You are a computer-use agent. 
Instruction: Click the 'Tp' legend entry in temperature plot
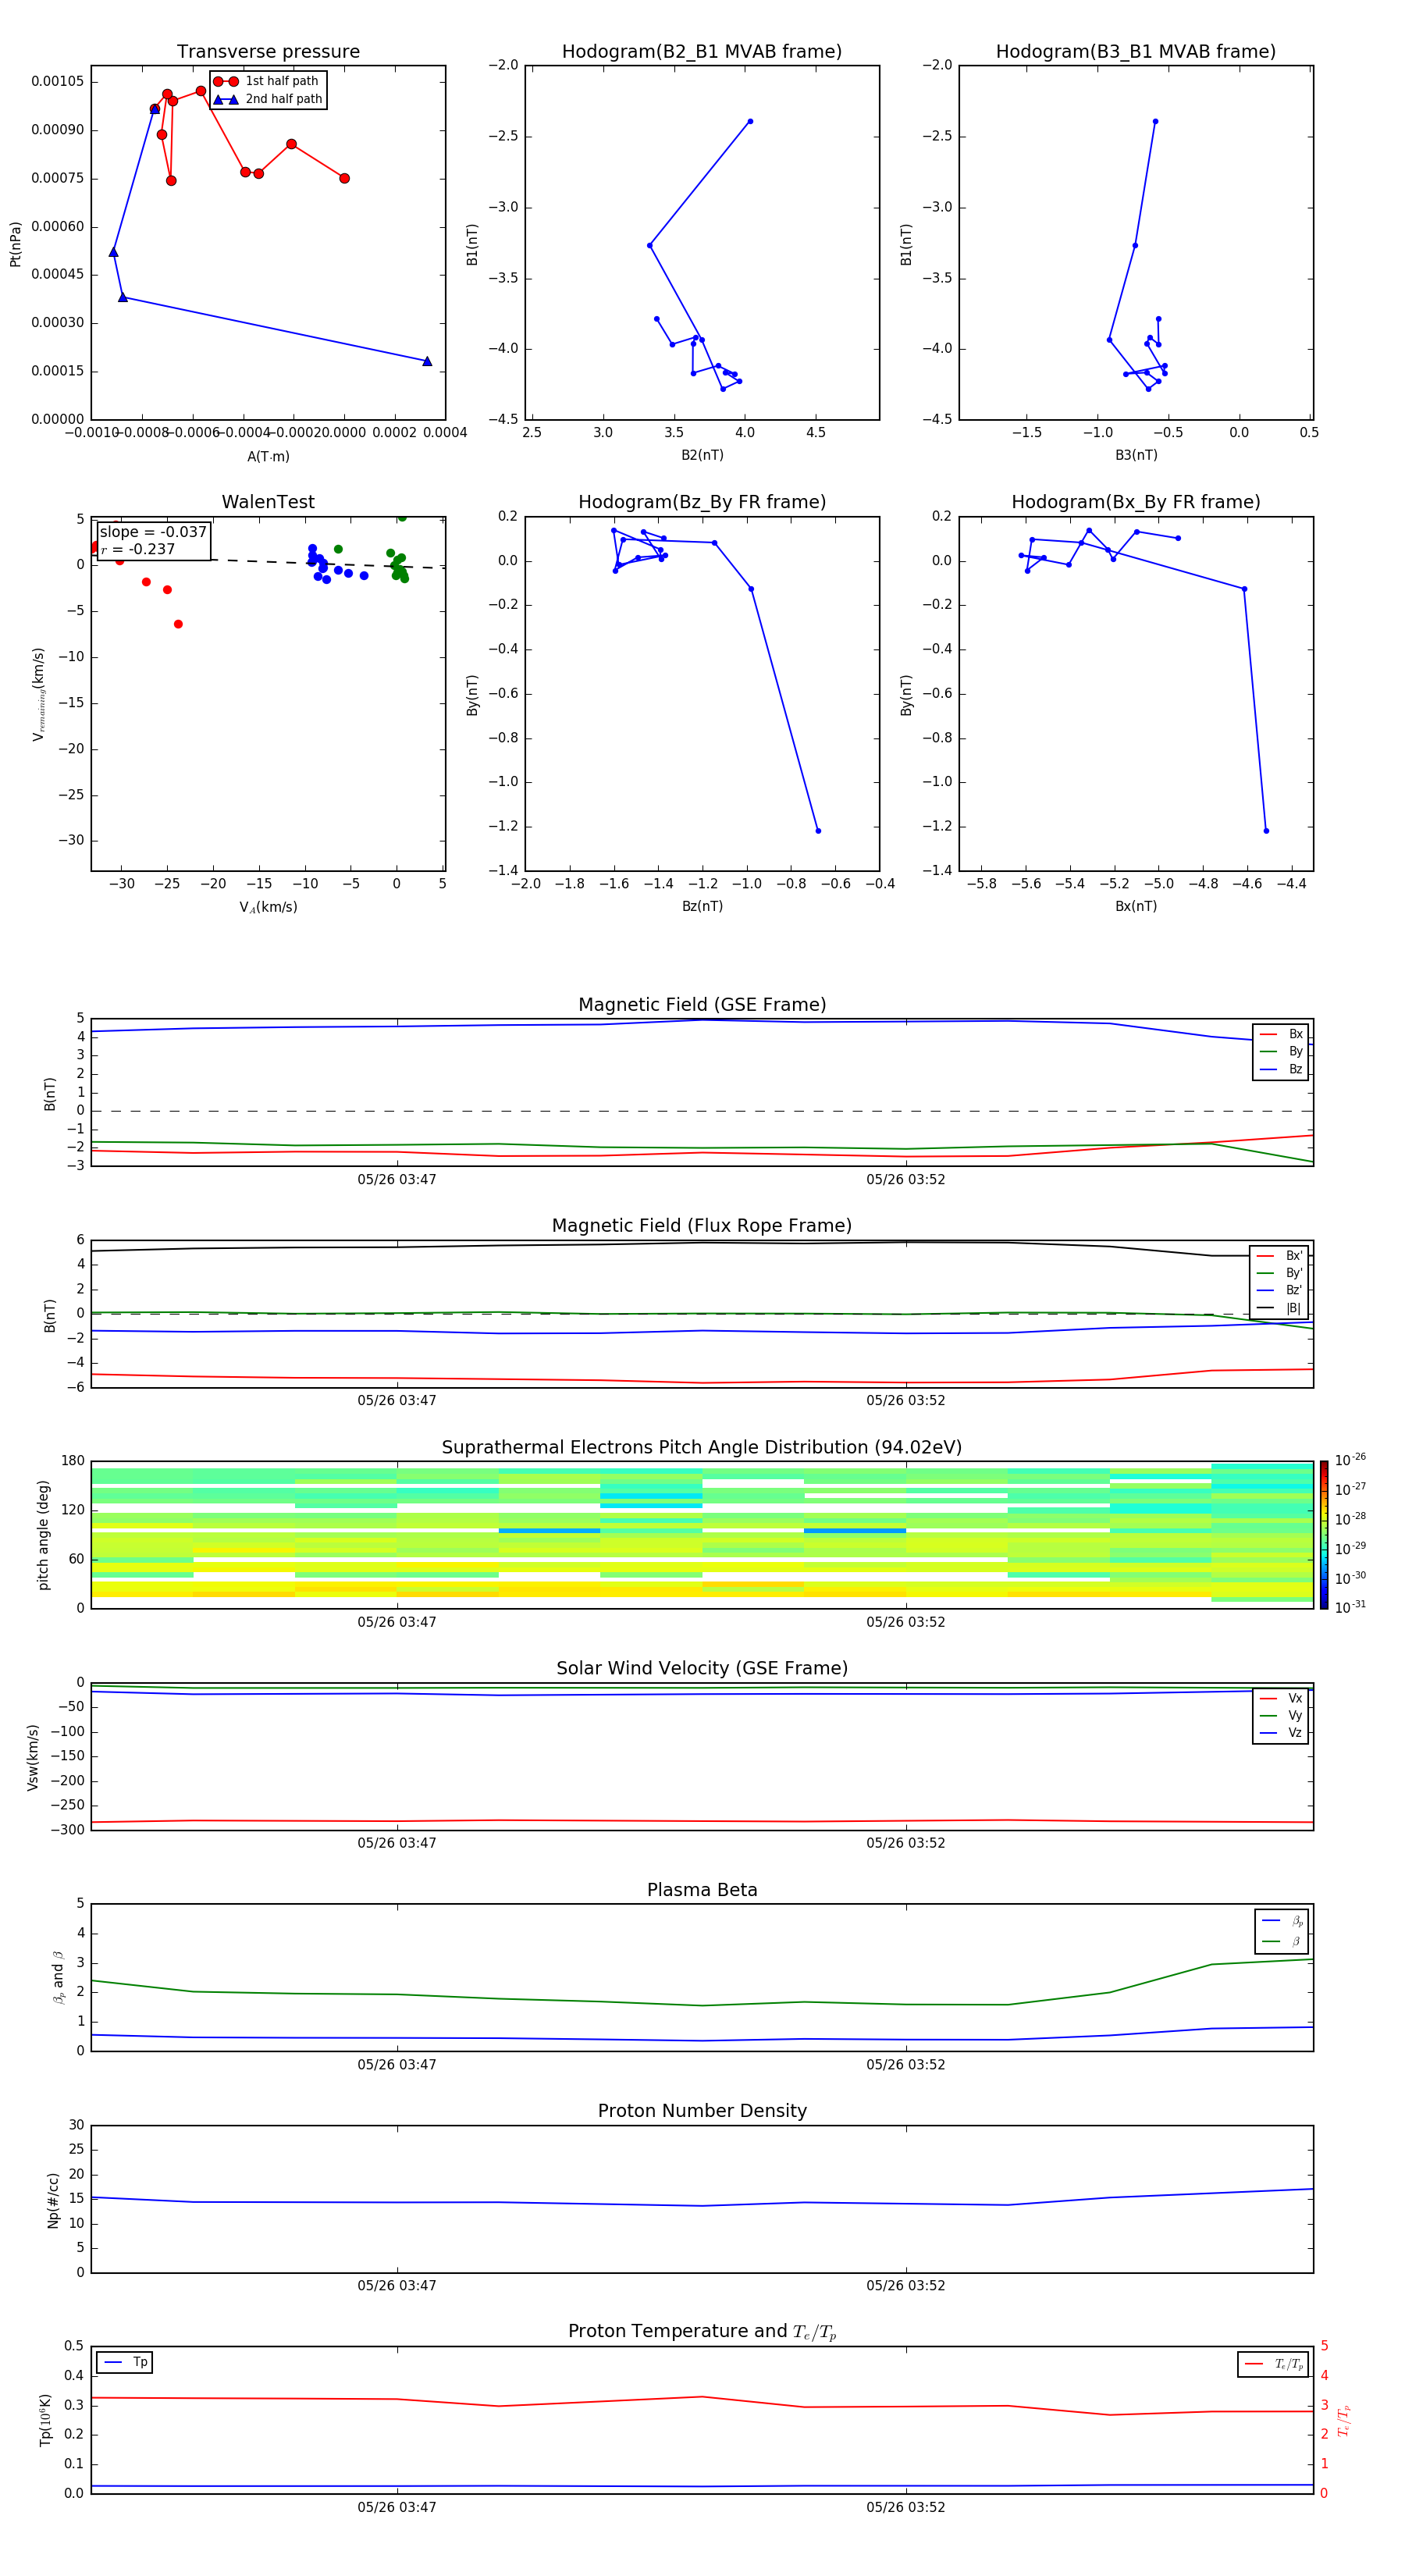tap(125, 2362)
